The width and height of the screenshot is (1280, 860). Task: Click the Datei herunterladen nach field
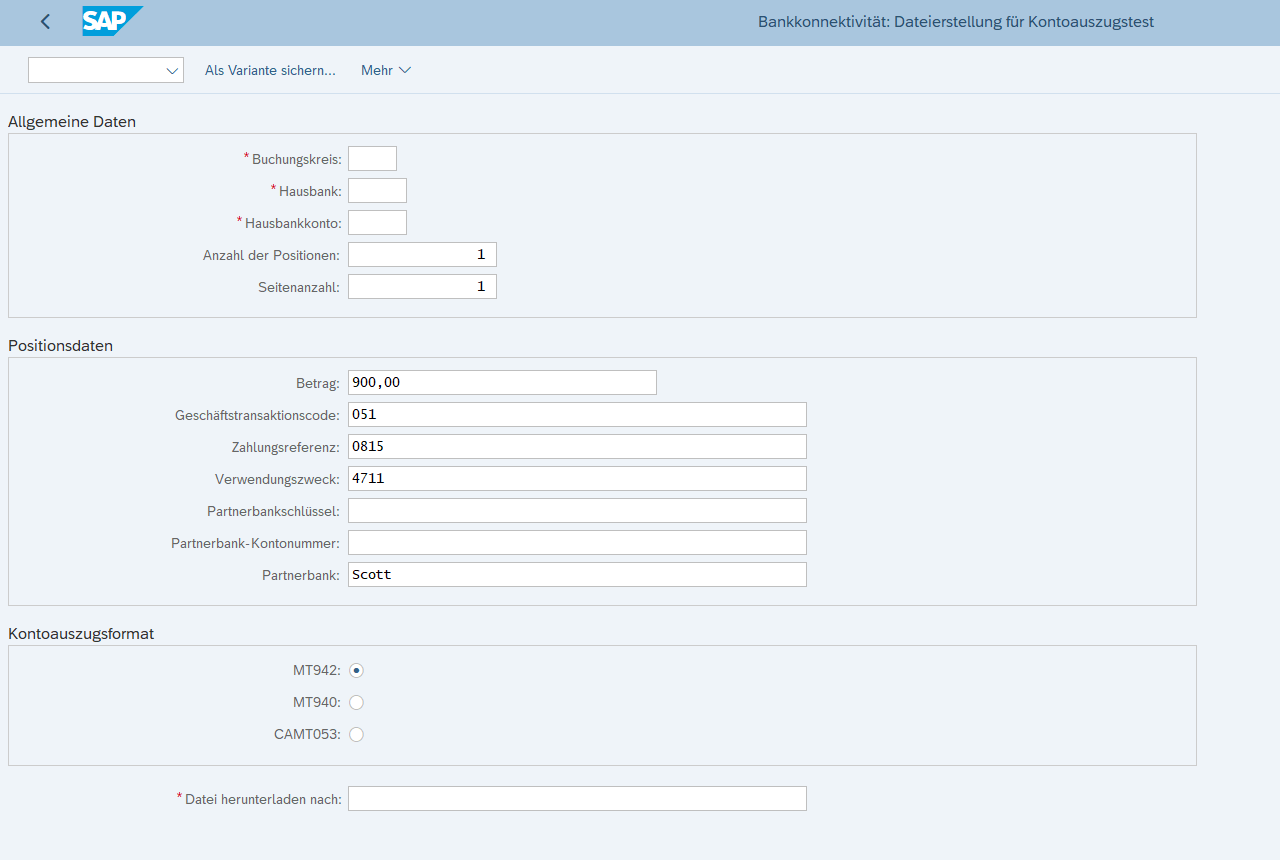tap(577, 799)
